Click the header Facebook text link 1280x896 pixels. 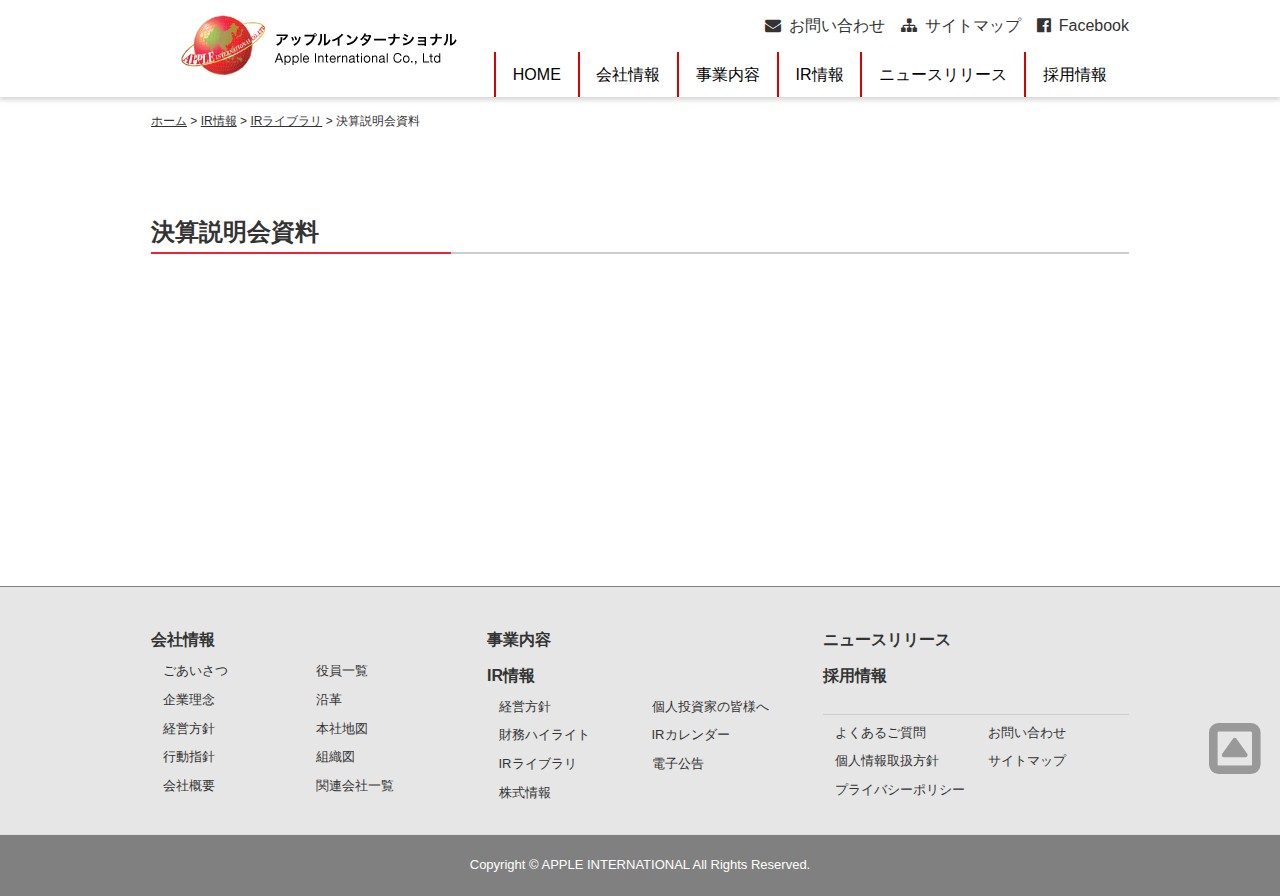(1094, 26)
